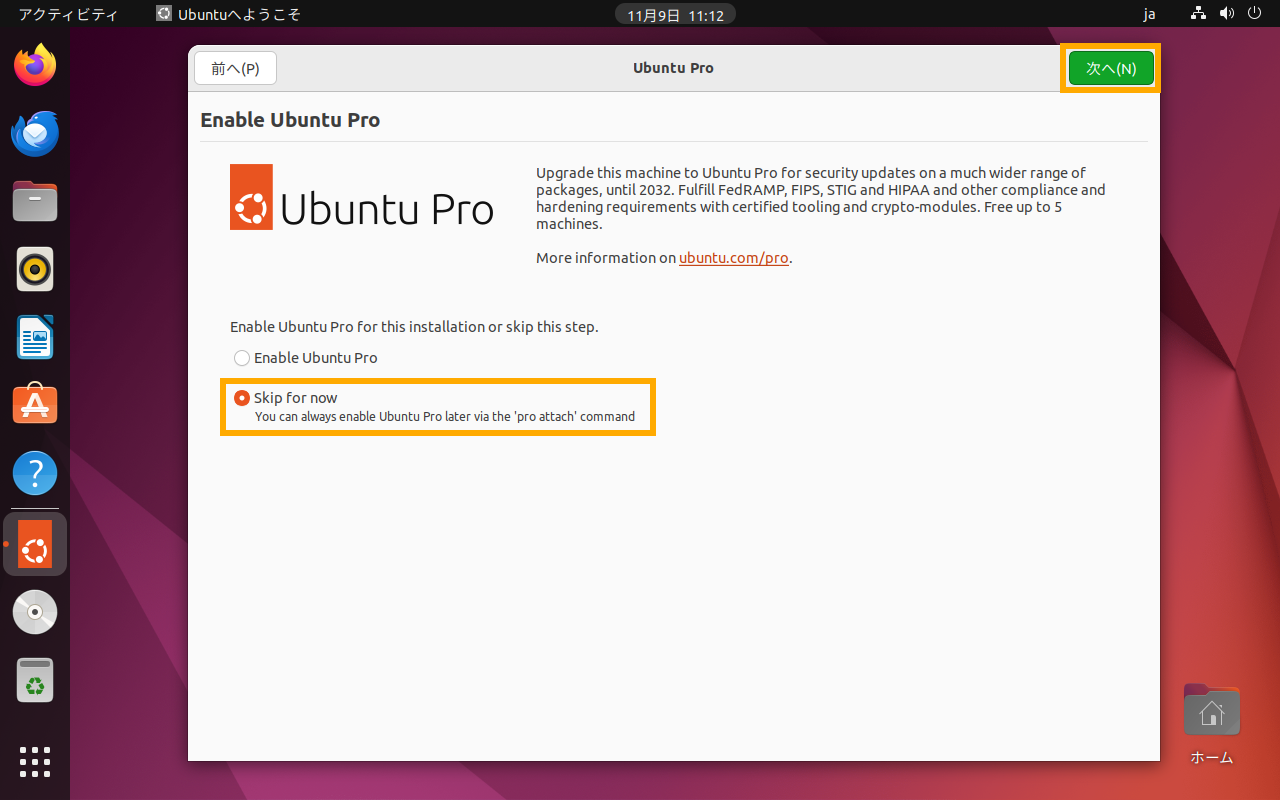Screen dimensions: 1280x800
Task: Click the Ubuntu Pro window title
Action: (x=673, y=68)
